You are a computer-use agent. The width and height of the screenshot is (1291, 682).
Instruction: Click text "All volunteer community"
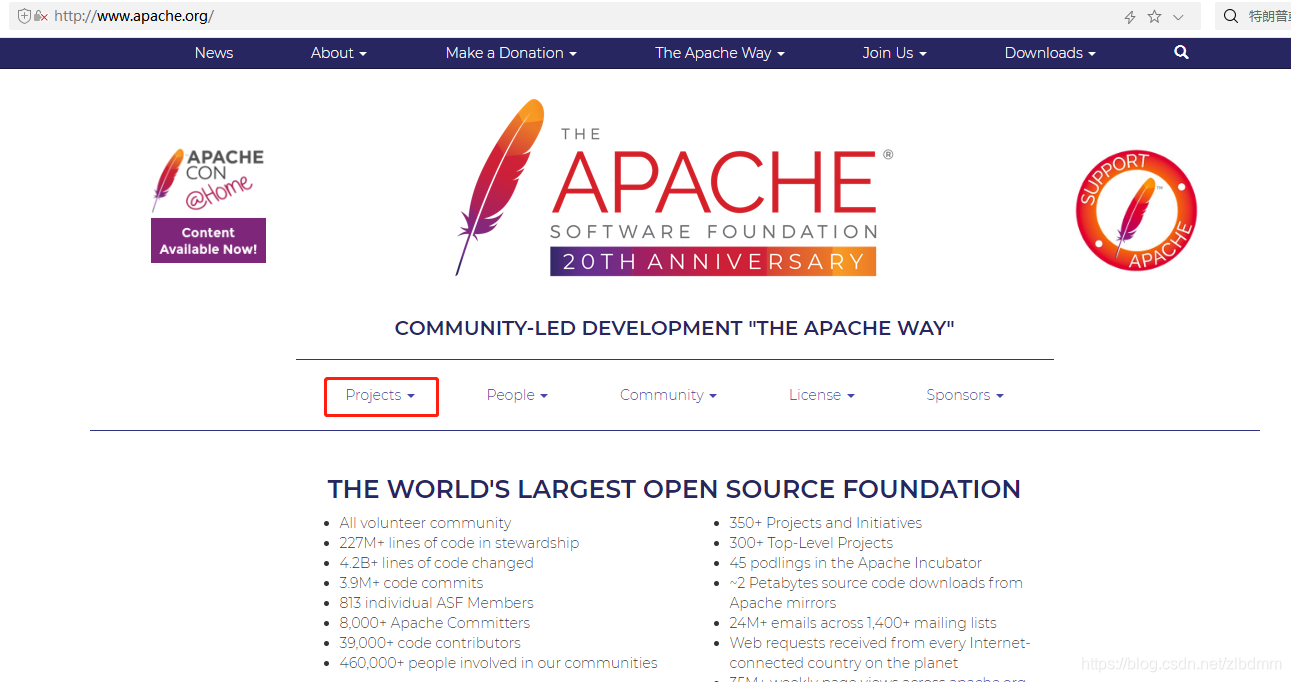(x=425, y=523)
